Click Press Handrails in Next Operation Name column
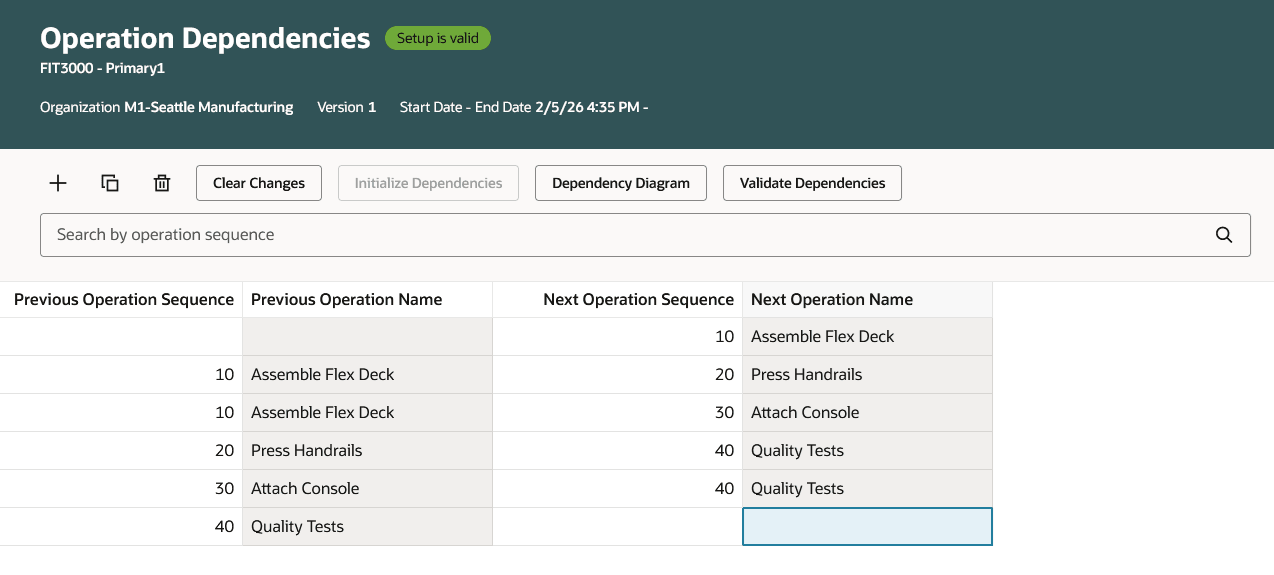Image resolution: width=1274 pixels, height=575 pixels. click(806, 375)
